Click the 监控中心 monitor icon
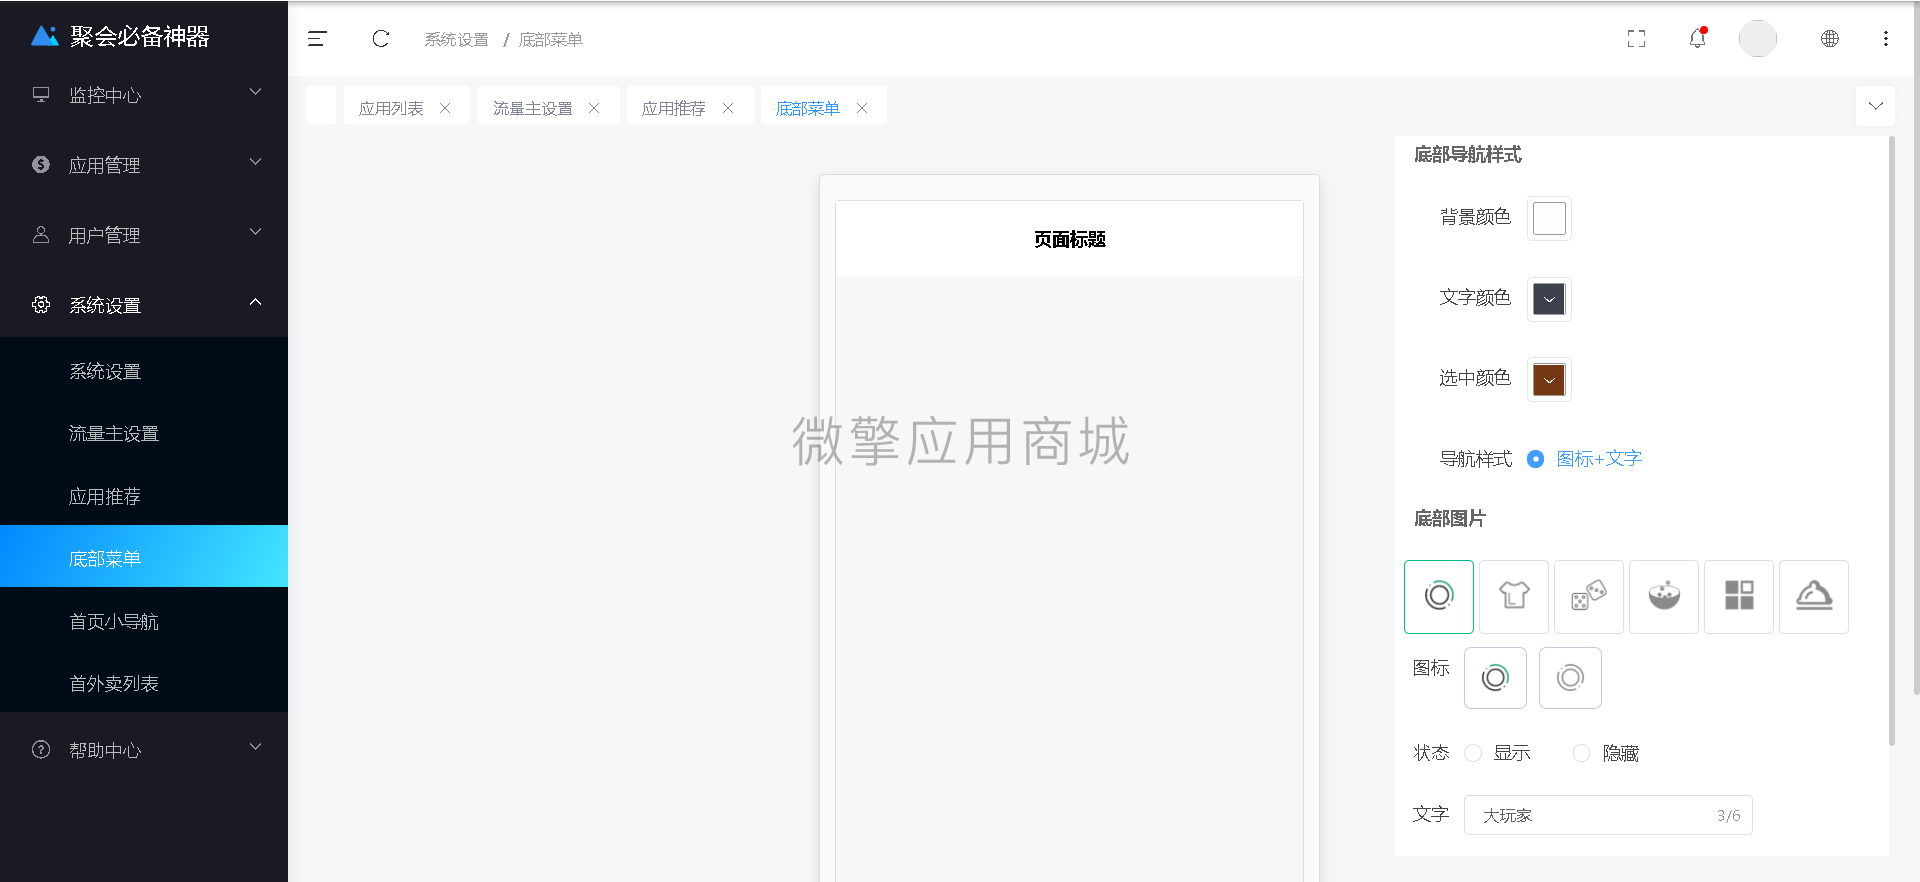The image size is (1920, 882). (41, 94)
